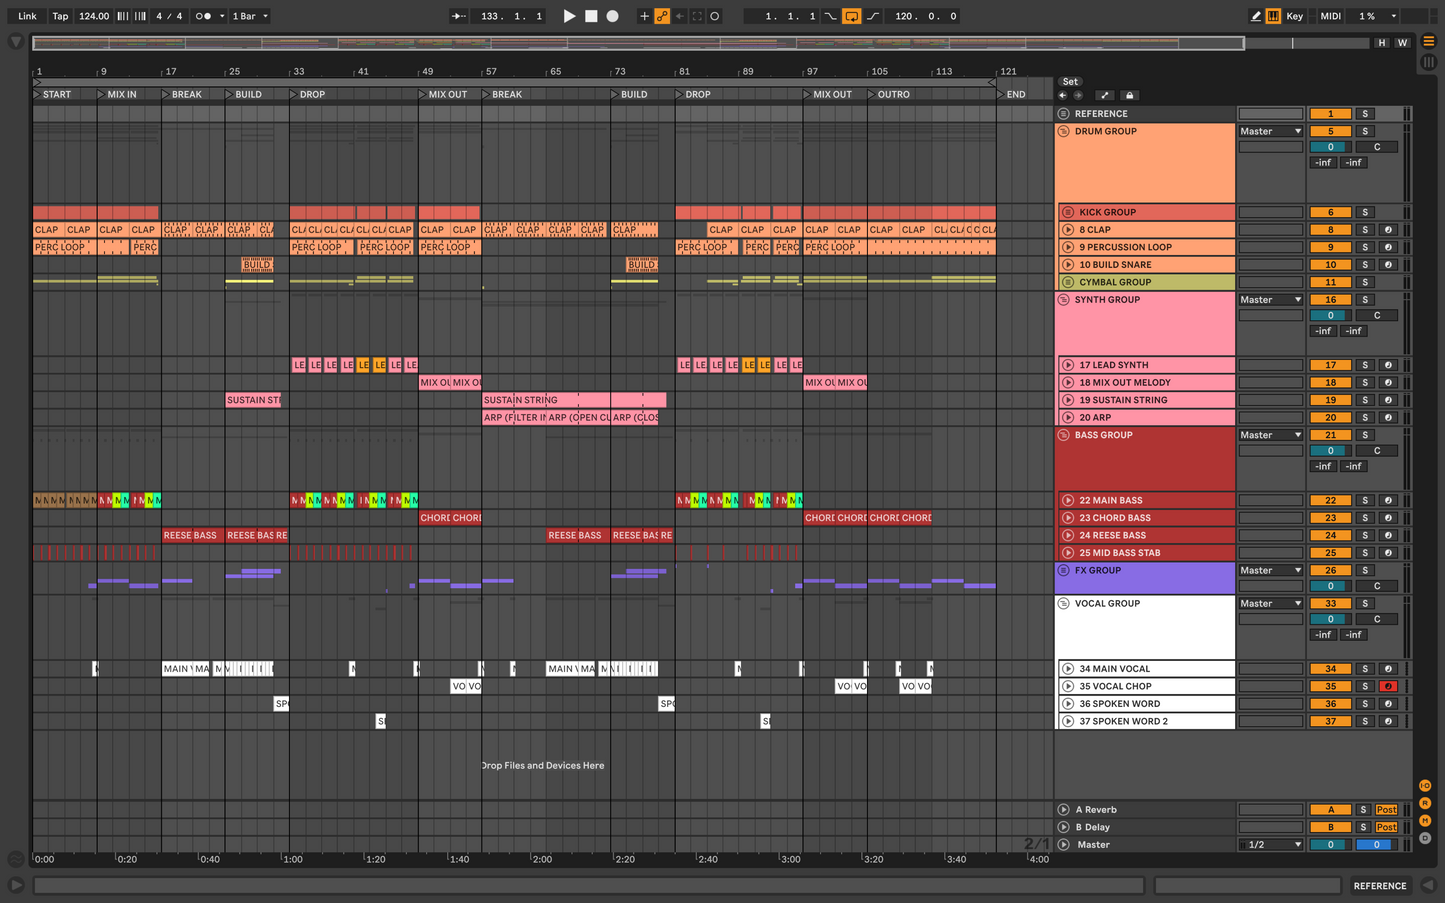Switch on Key map mode
1445x903 pixels.
[1294, 16]
